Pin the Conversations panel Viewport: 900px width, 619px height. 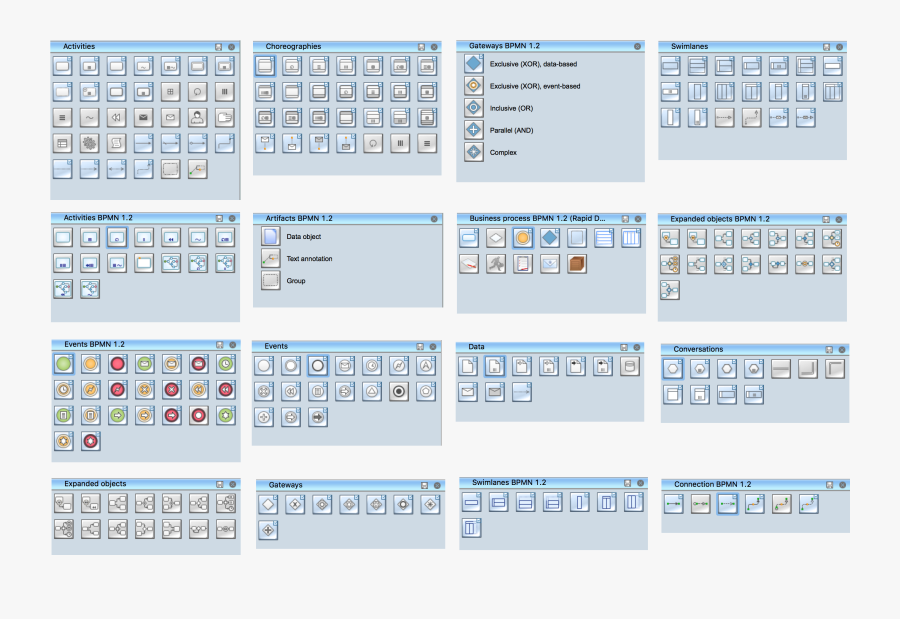[829, 348]
